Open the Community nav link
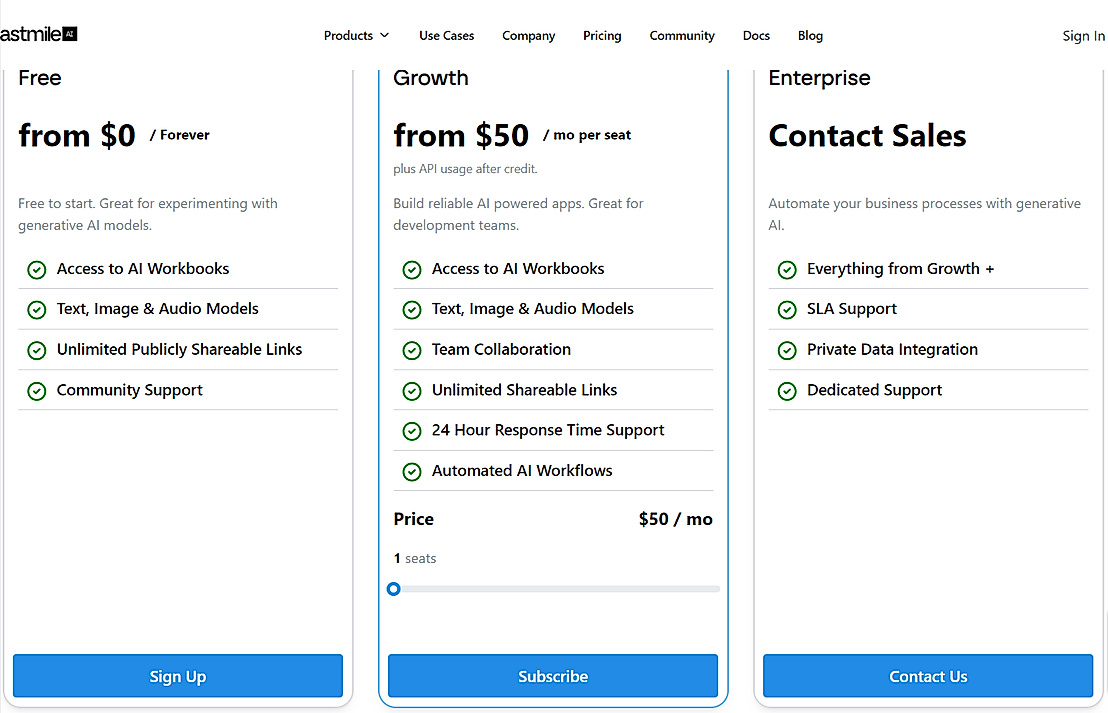Image resolution: width=1108 pixels, height=713 pixels. [x=682, y=36]
